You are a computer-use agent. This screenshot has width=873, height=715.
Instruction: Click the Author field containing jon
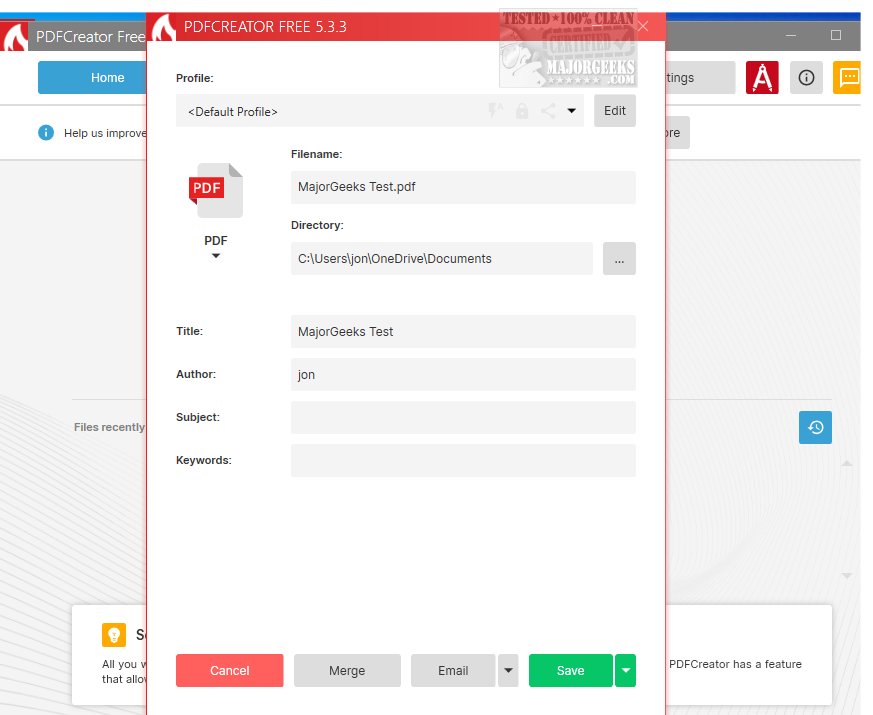point(463,374)
